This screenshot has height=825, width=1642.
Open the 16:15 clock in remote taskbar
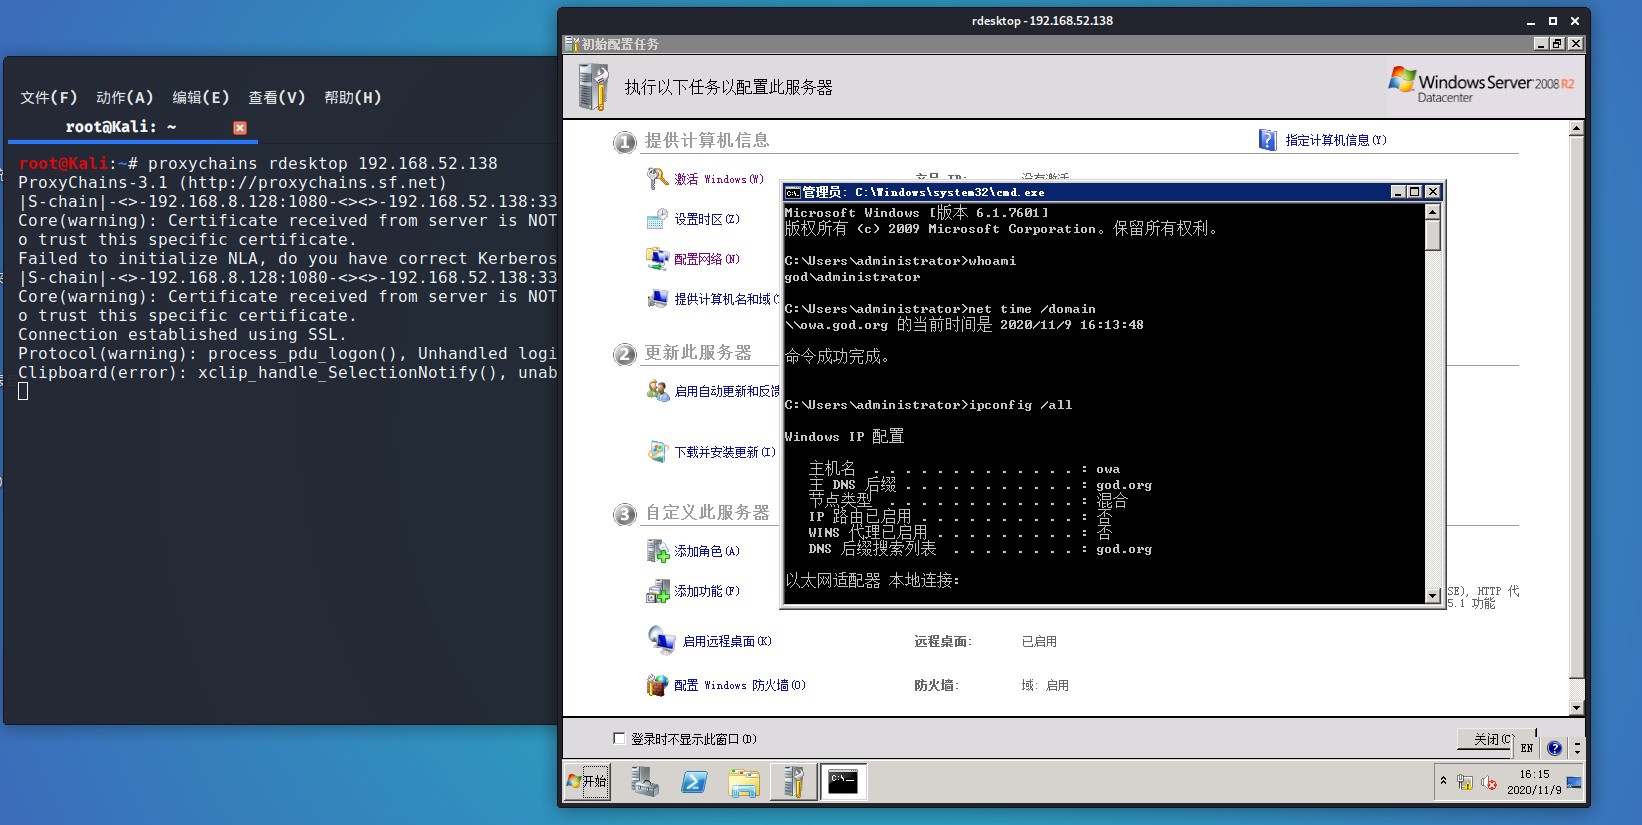[1534, 782]
